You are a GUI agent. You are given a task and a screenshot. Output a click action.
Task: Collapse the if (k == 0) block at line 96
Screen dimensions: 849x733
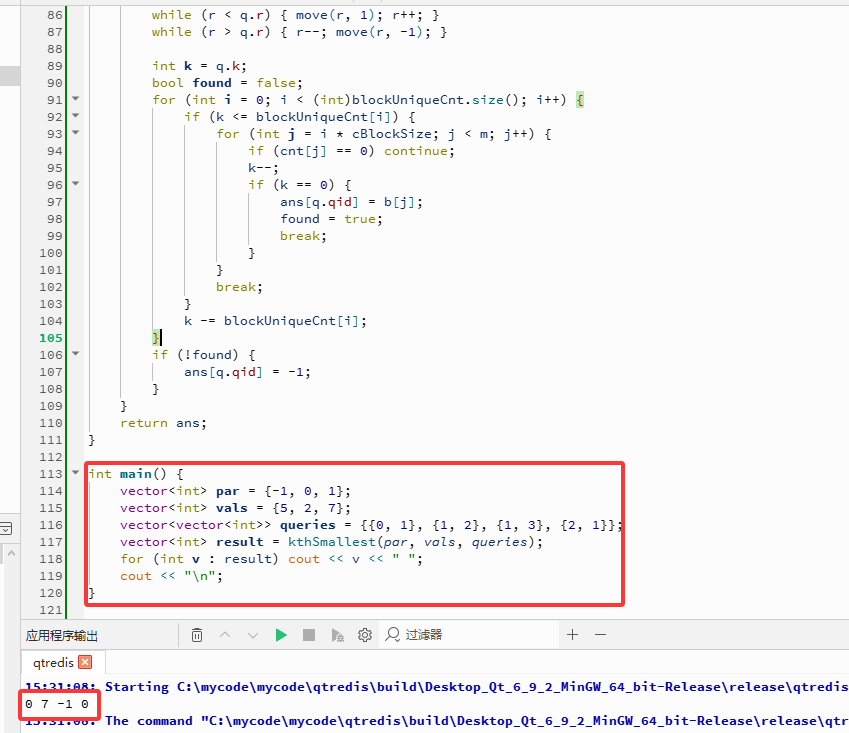tap(76, 184)
